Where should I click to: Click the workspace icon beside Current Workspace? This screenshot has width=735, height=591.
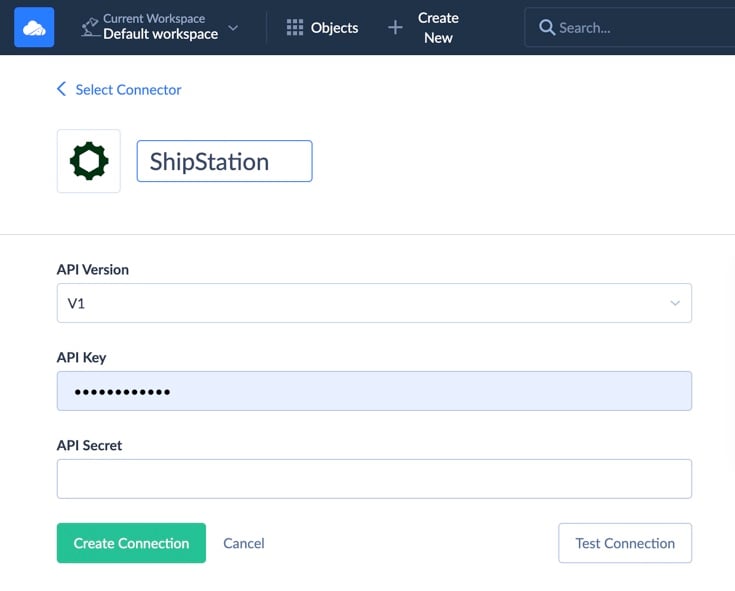click(x=89, y=27)
